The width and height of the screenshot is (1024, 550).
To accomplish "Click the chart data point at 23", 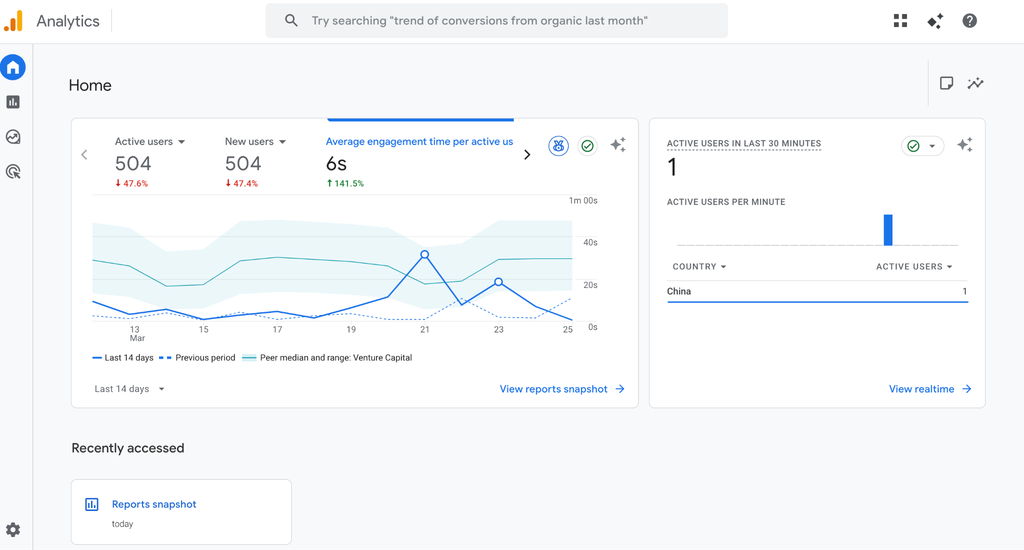I will pos(498,282).
